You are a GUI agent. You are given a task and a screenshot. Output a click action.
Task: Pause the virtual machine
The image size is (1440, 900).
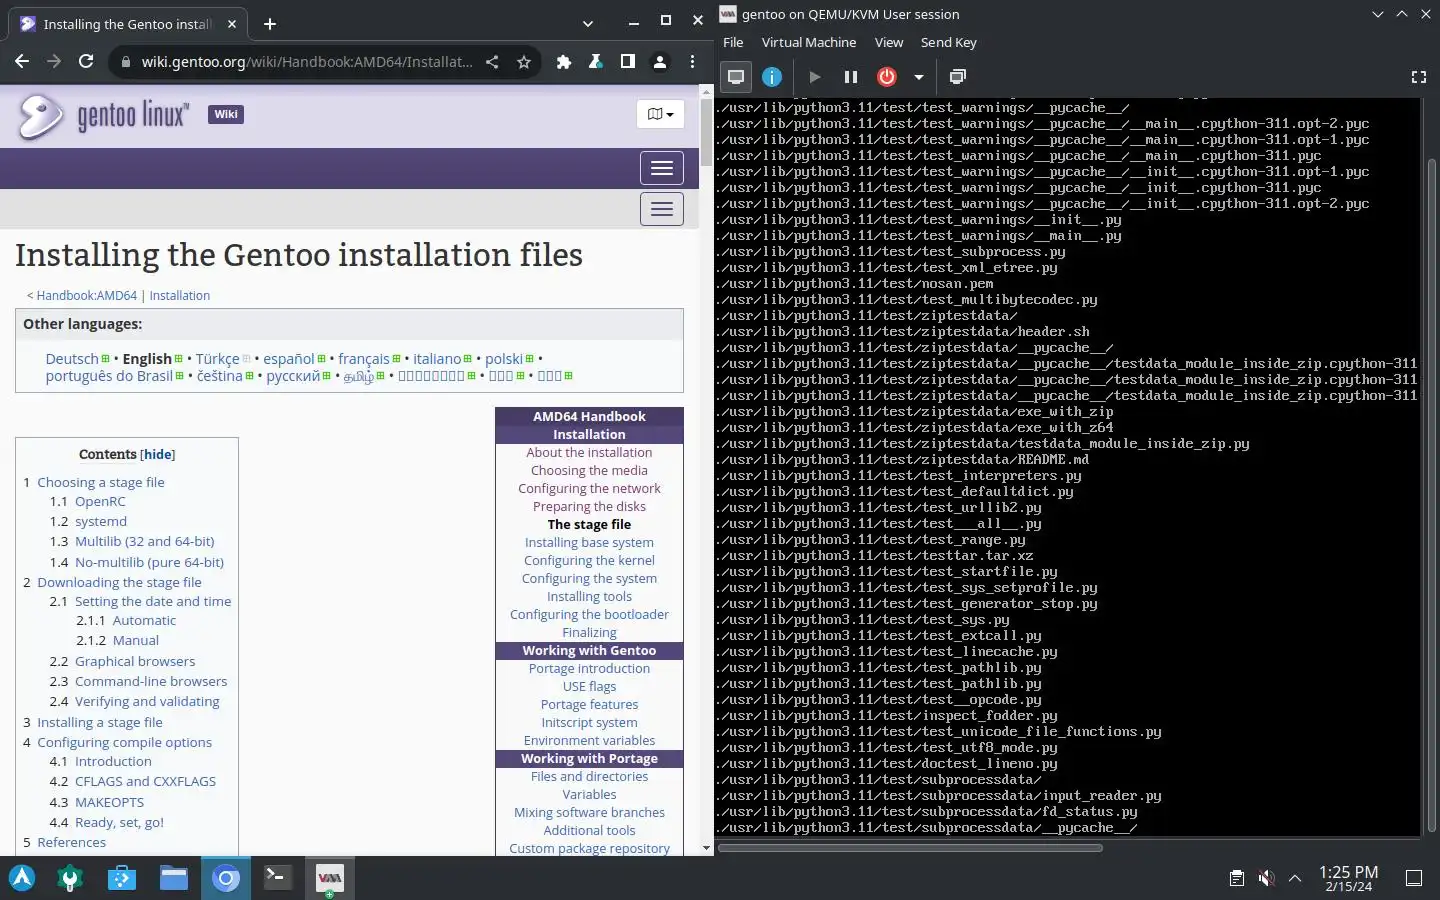tap(851, 77)
